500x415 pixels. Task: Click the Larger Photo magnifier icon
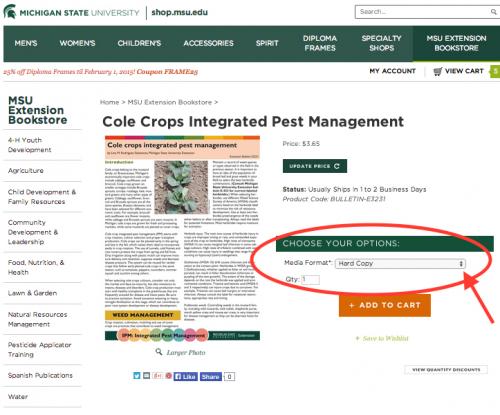159,351
